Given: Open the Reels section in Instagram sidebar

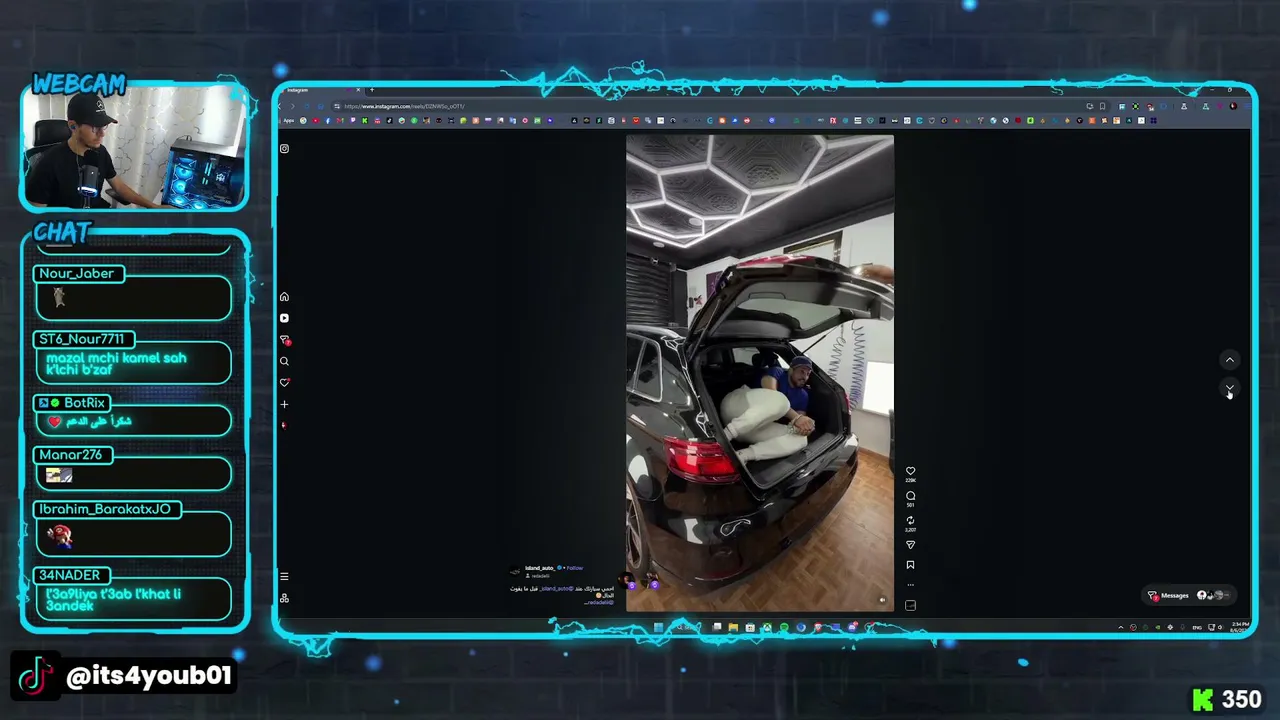Looking at the screenshot, I should pyautogui.click(x=284, y=318).
